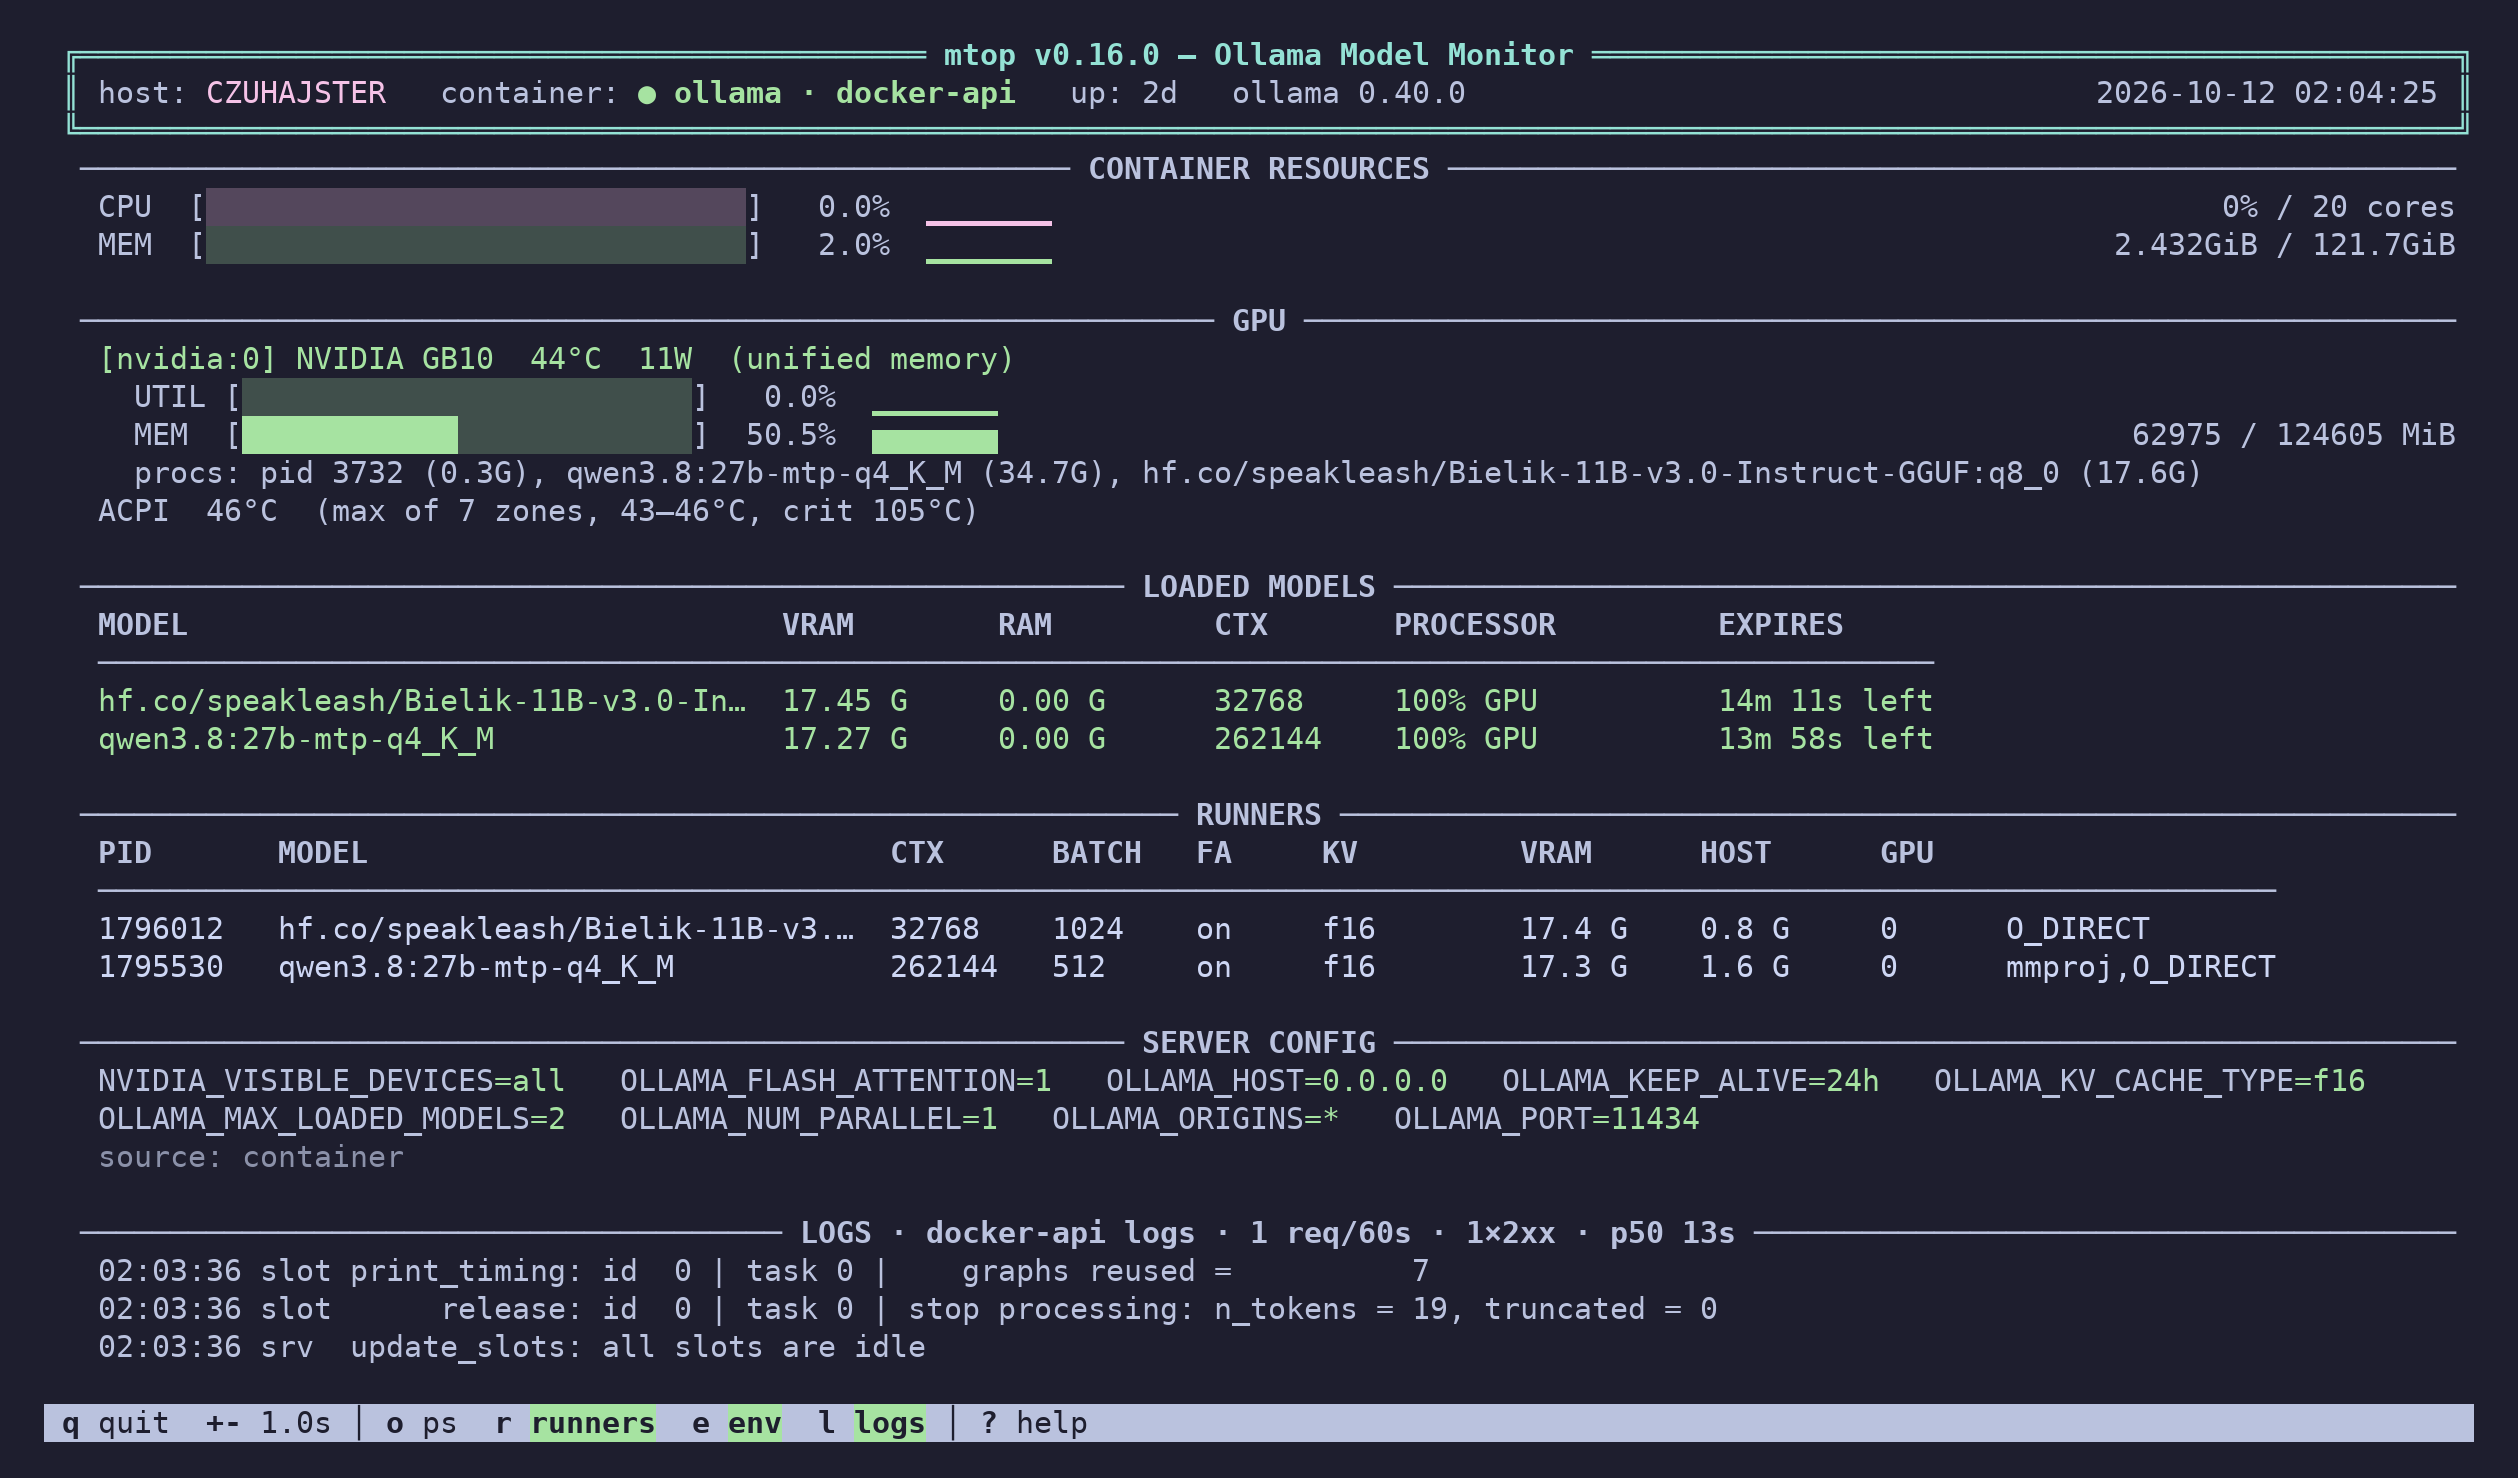This screenshot has height=1478, width=2518.
Task: Click OLLAMA_MAX_LOADED_MODELS=2 setting
Action: [331, 1119]
